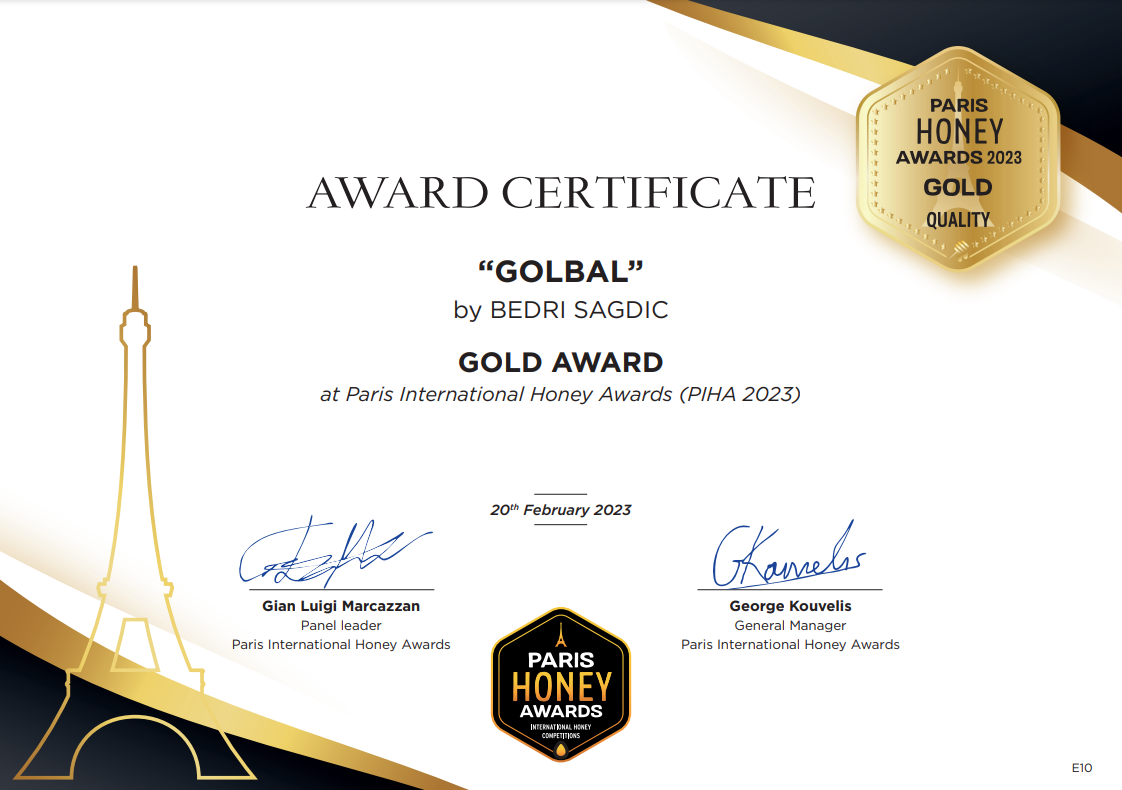The height and width of the screenshot is (790, 1122).
Task: Select the "by BEDRI SAGDIC" line
Action: point(561,310)
